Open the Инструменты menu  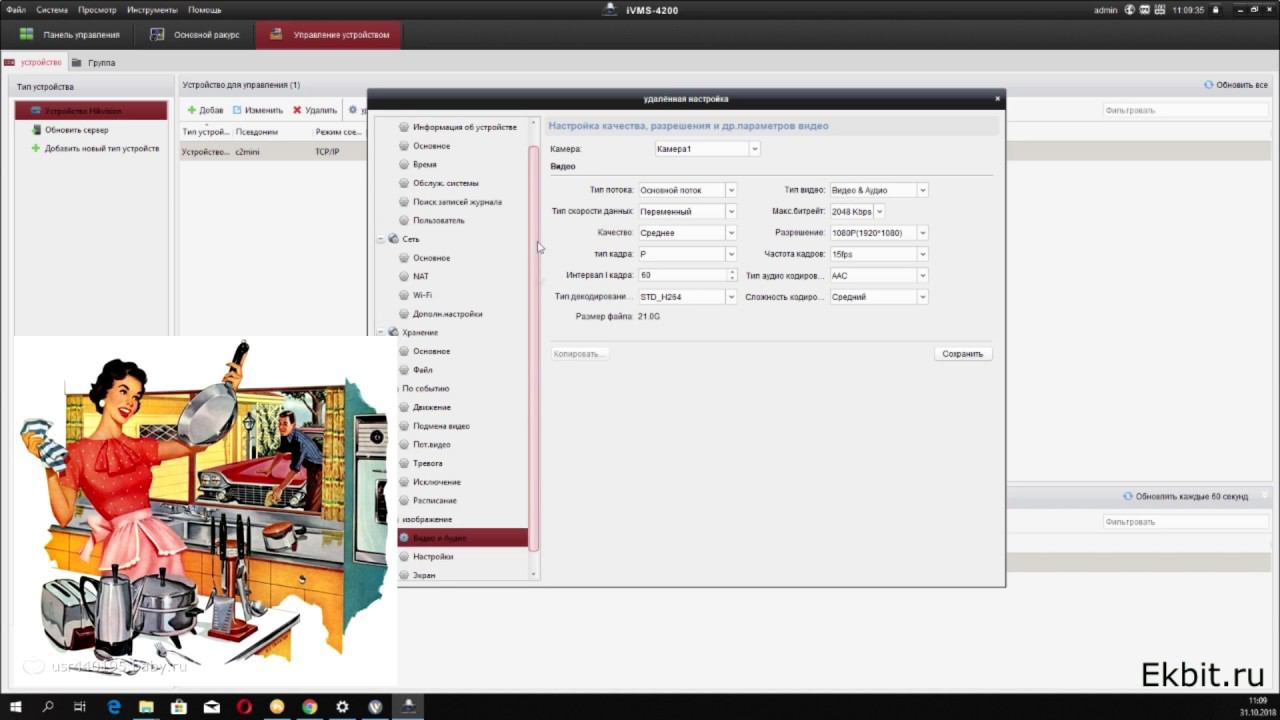coord(152,9)
